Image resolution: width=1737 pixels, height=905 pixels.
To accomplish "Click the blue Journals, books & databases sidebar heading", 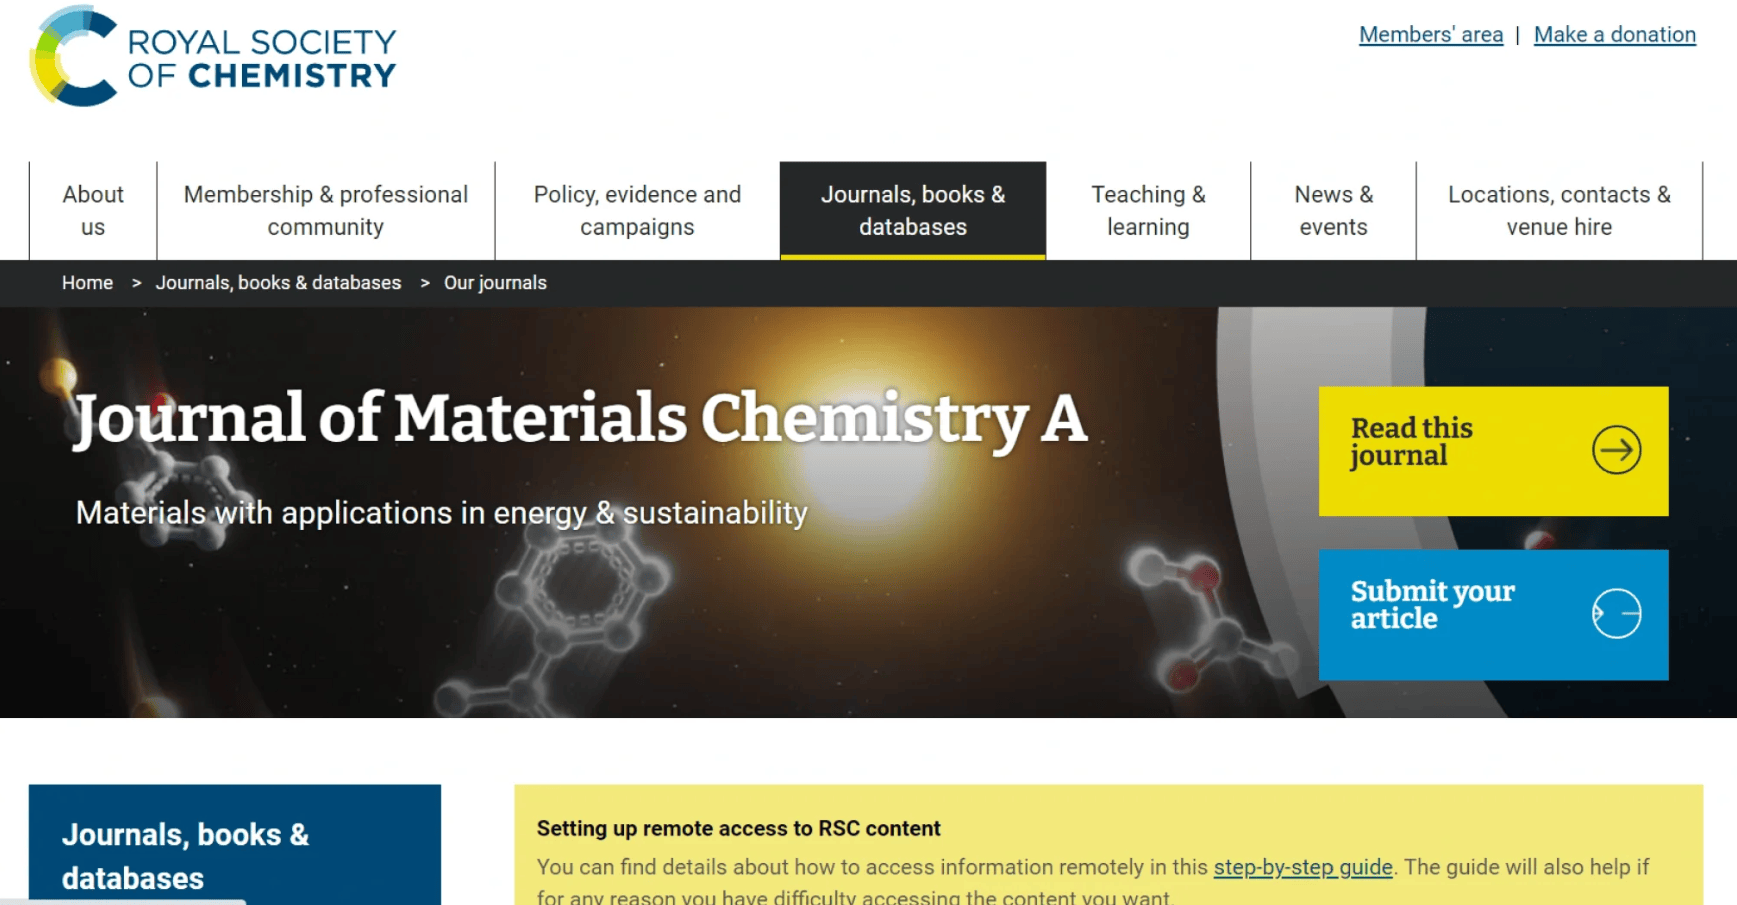I will pyautogui.click(x=185, y=855).
